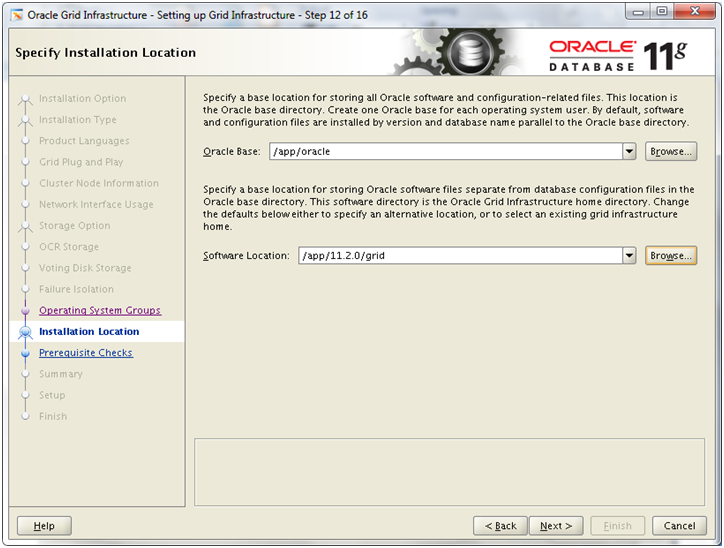Click Browse button next to Oracle Base
The width and height of the screenshot is (724, 548).
coord(670,151)
